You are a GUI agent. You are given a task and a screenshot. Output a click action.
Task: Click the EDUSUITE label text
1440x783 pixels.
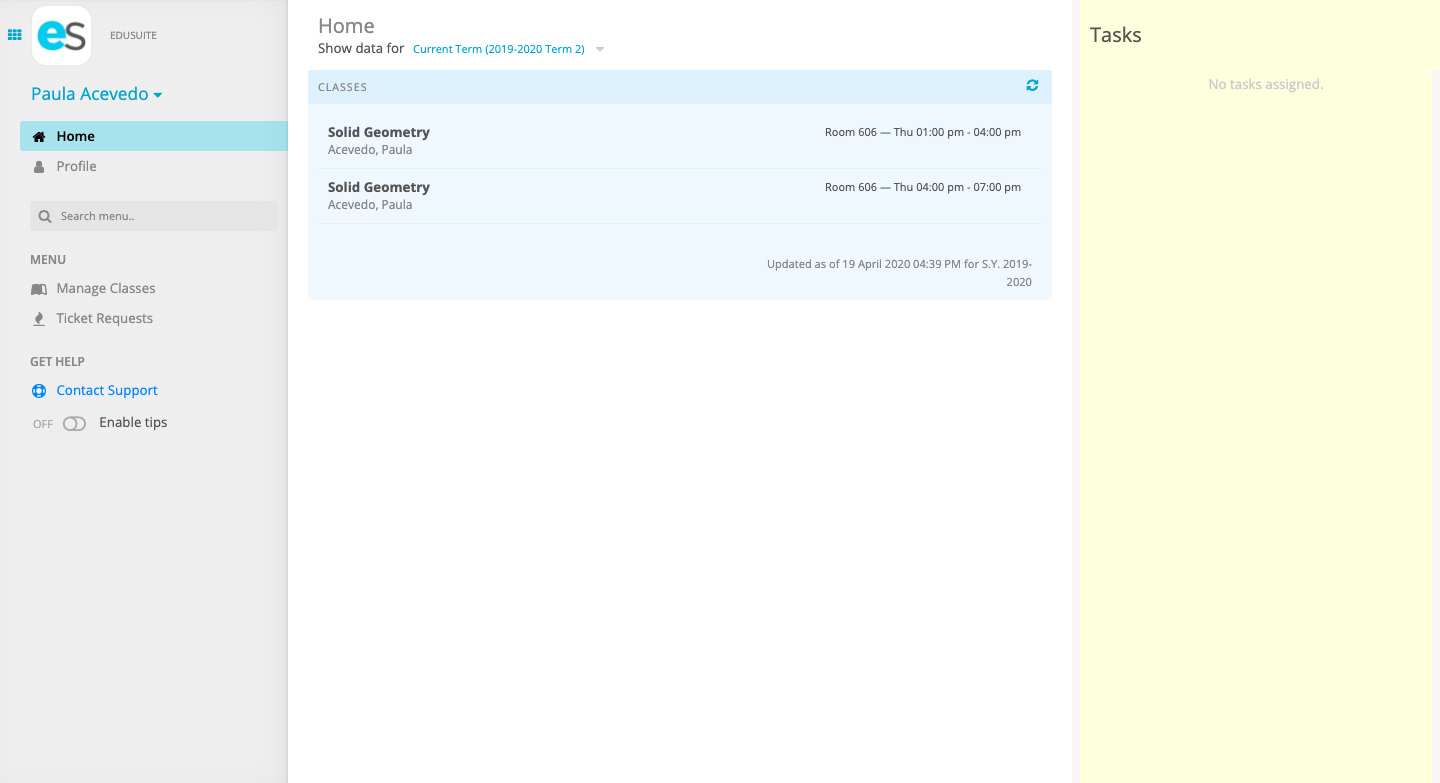coord(133,35)
